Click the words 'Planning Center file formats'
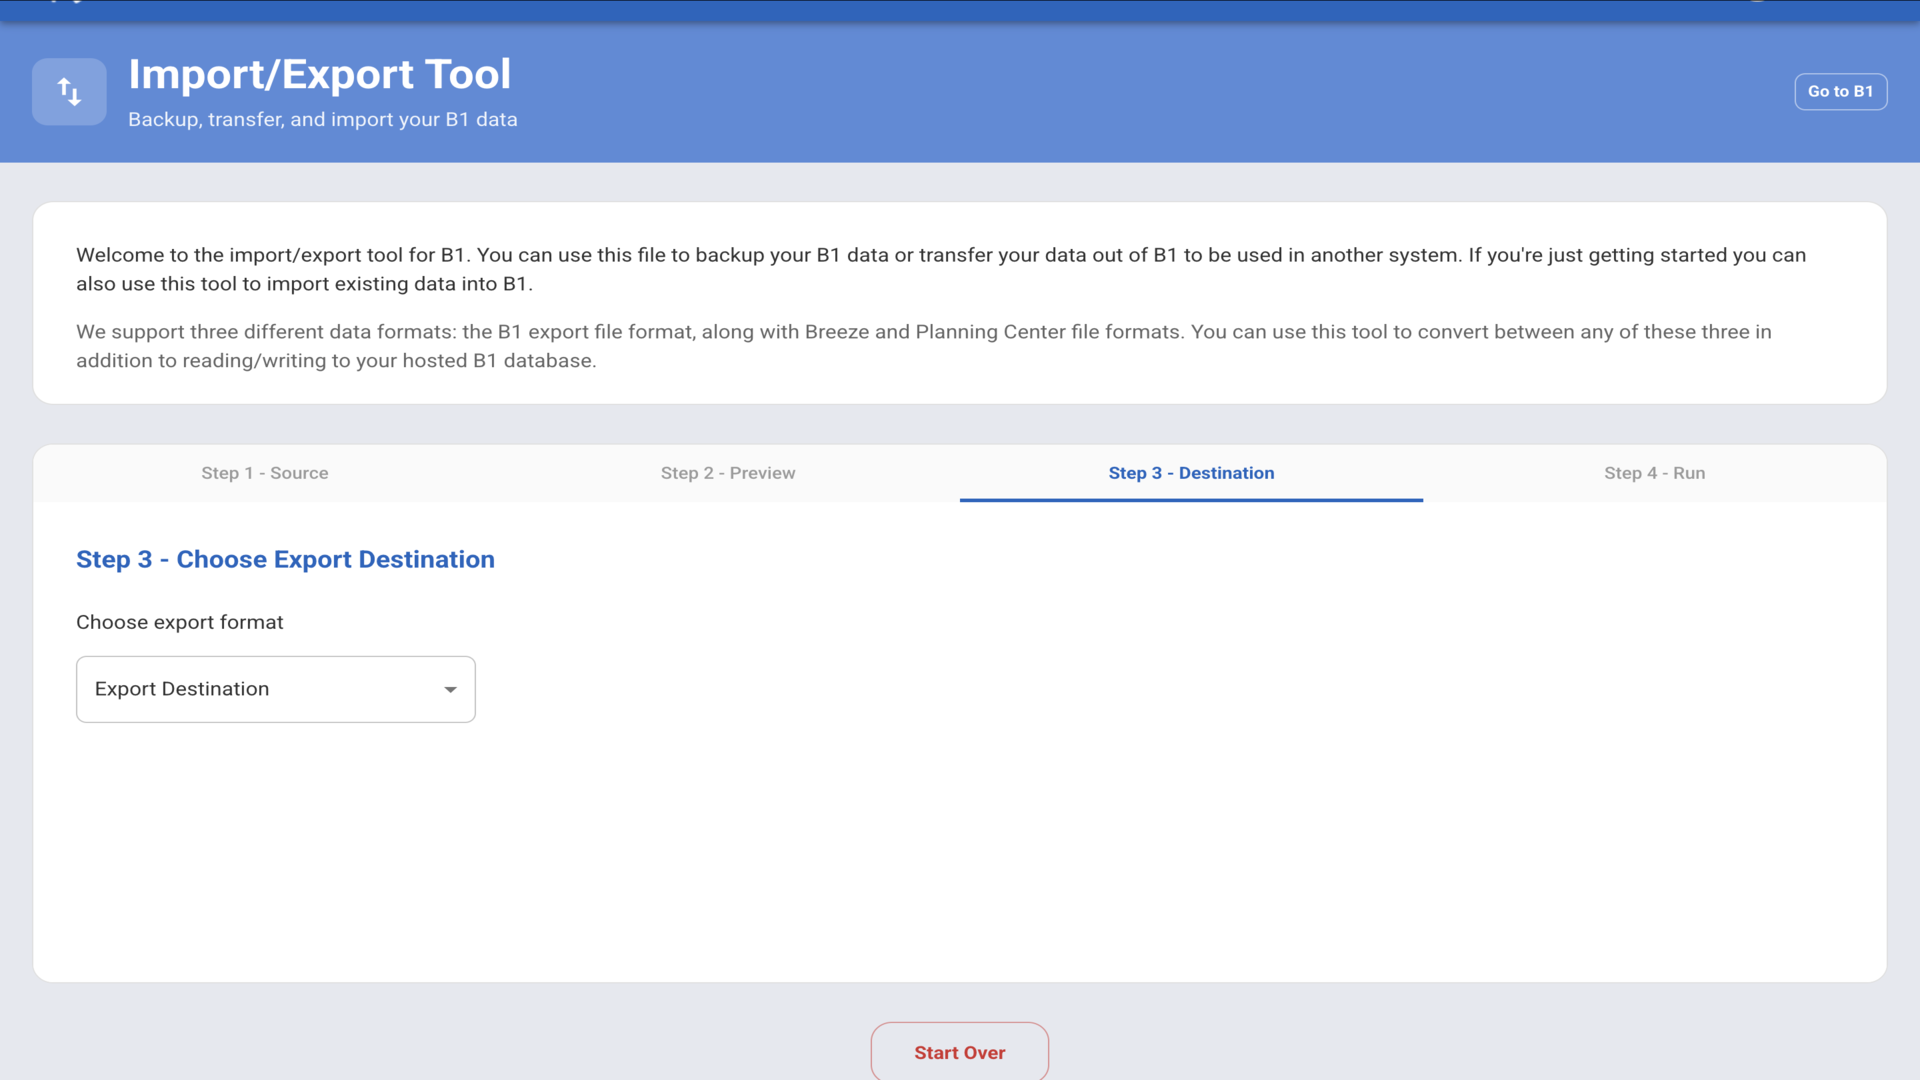 pyautogui.click(x=1047, y=332)
